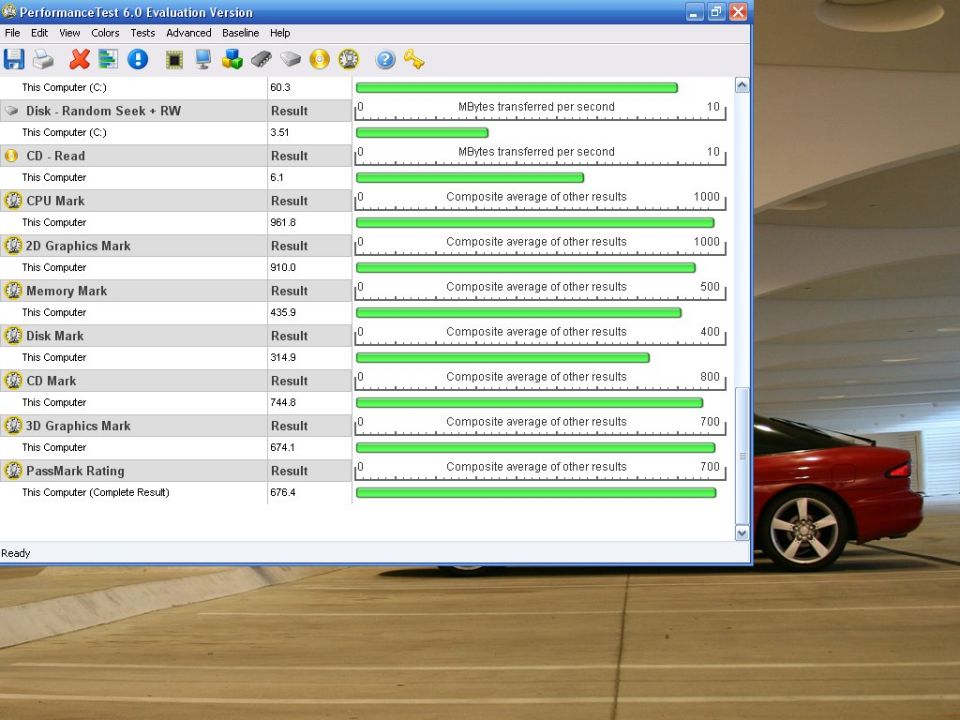Click the Disk Mark value 314.9
The height and width of the screenshot is (720, 960).
coord(283,358)
